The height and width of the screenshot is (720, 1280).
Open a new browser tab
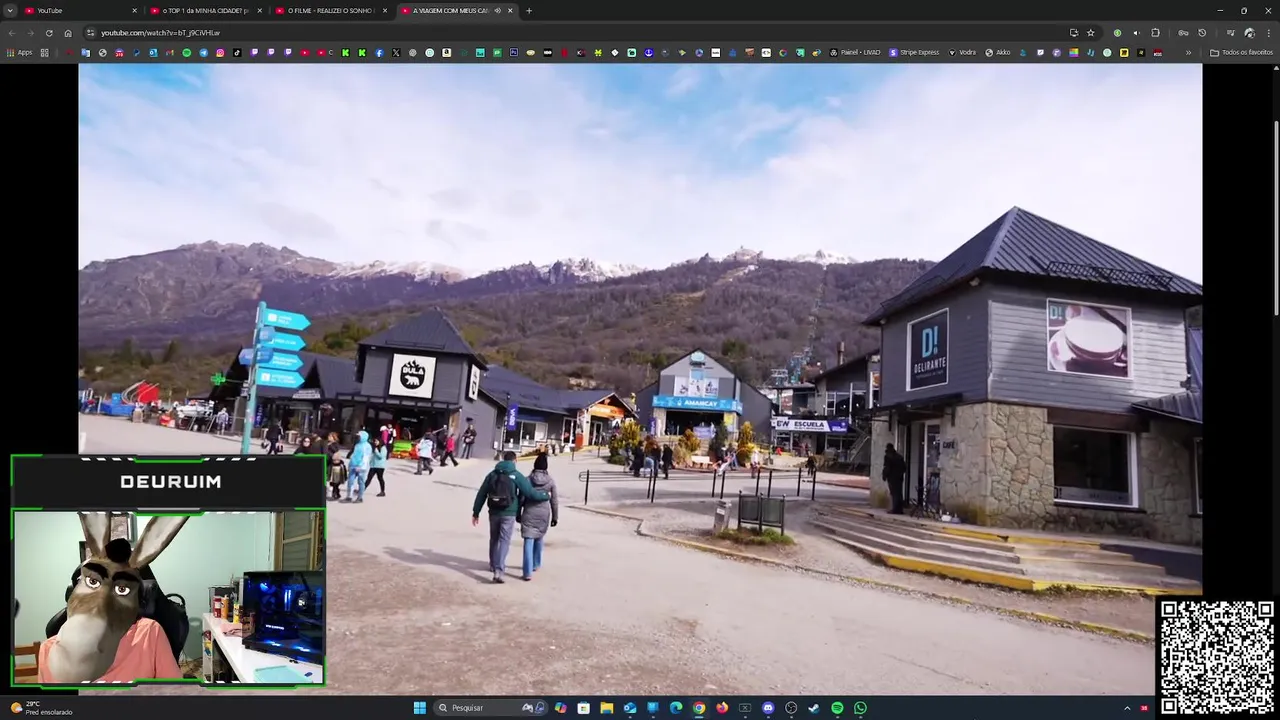coord(529,10)
